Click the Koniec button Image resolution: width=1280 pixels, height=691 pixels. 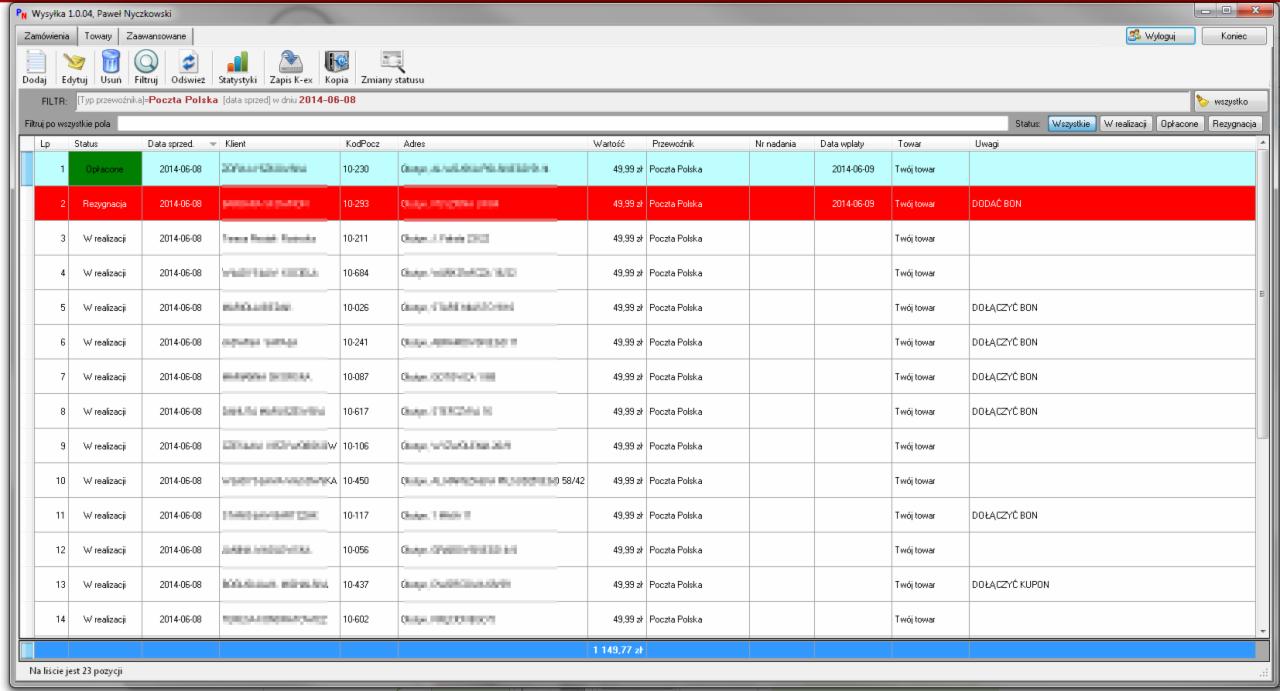[x=1235, y=35]
